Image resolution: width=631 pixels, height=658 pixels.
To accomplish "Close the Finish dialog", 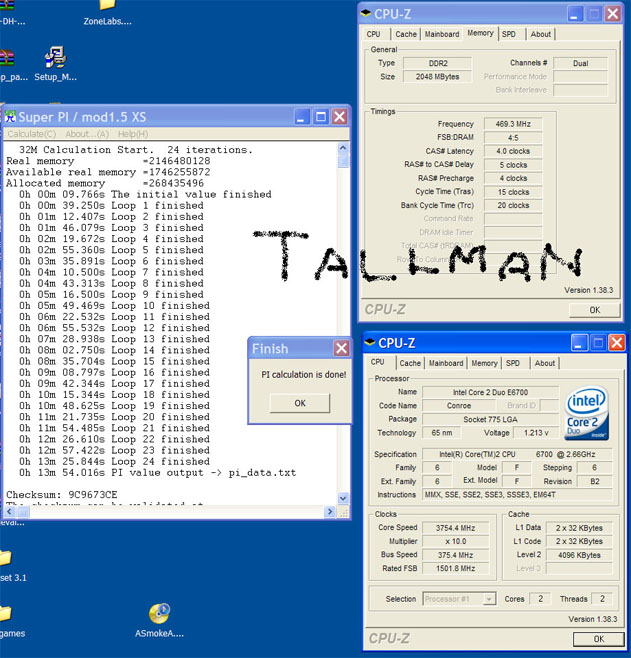I will coord(342,348).
